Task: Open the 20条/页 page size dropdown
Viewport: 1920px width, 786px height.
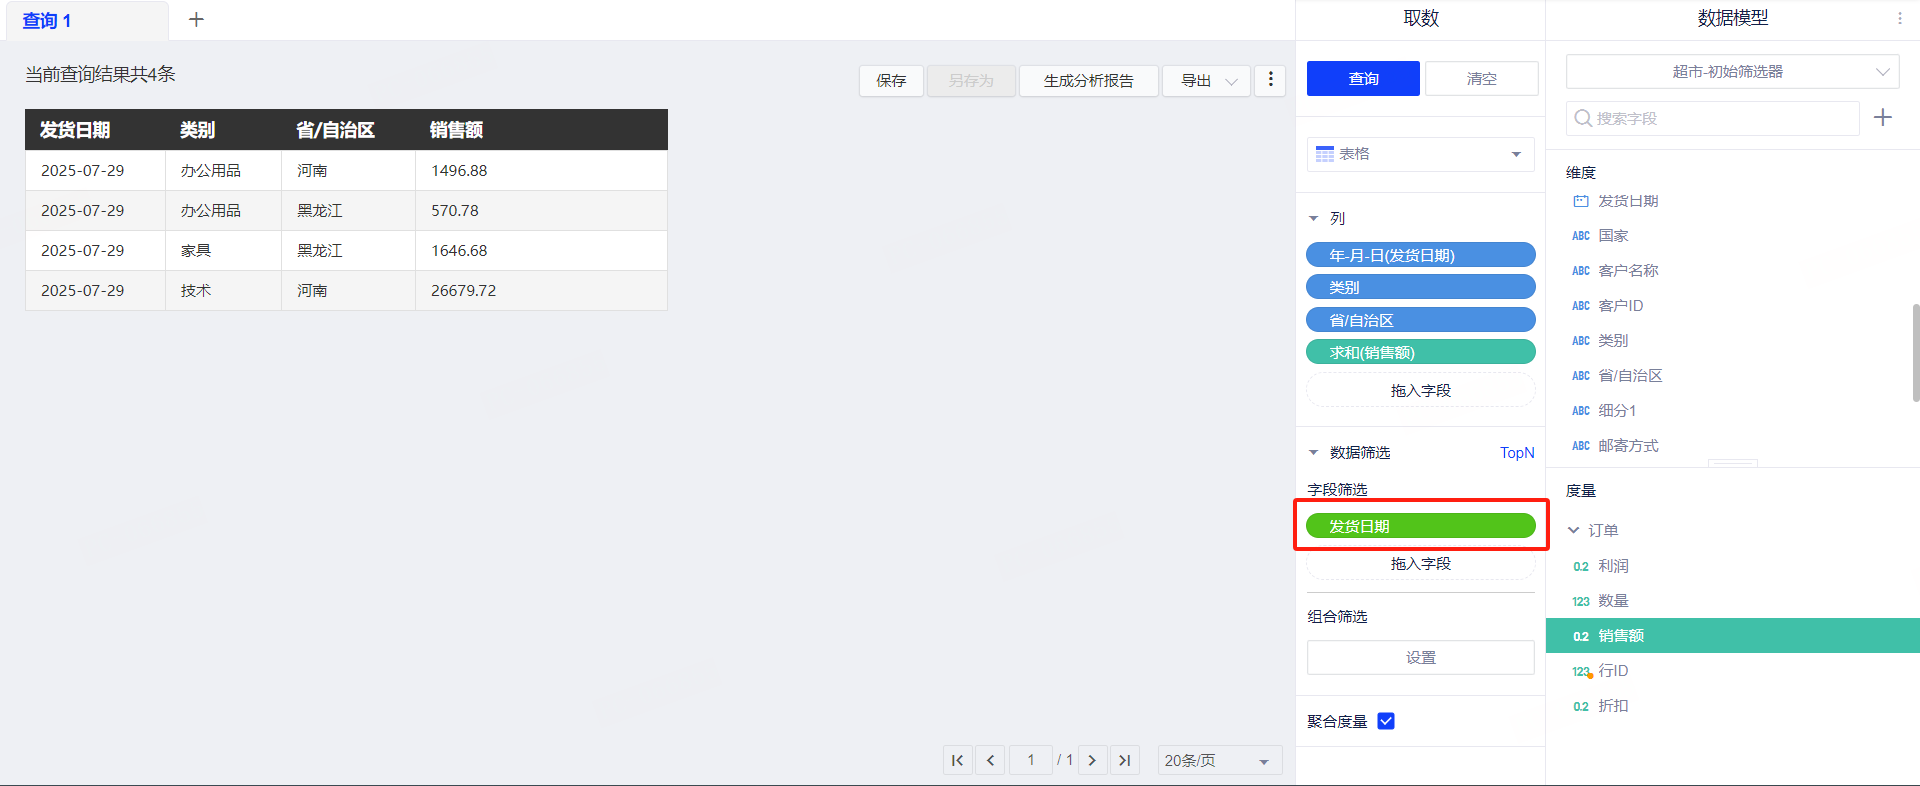Action: pos(1218,761)
